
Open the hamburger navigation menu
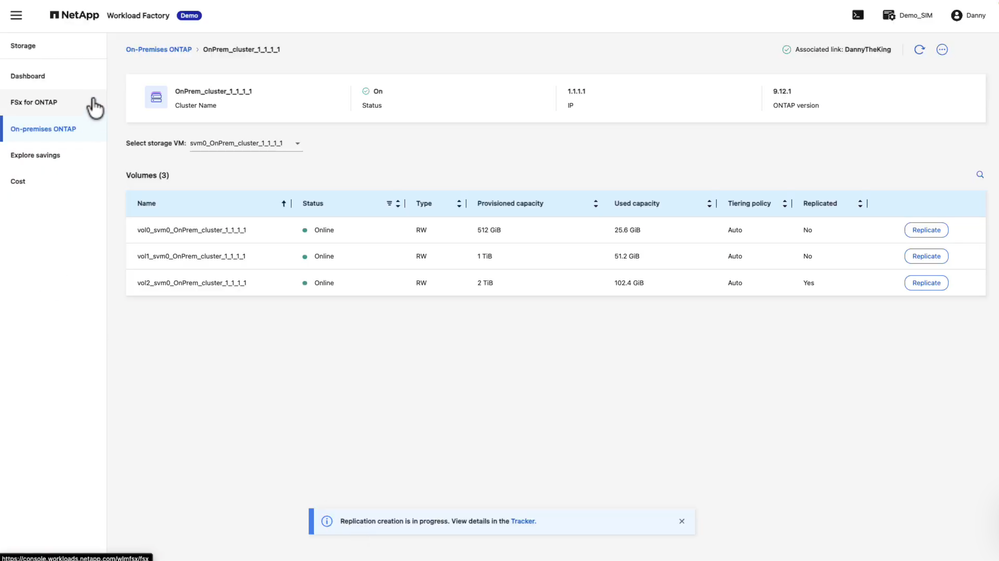(x=16, y=15)
